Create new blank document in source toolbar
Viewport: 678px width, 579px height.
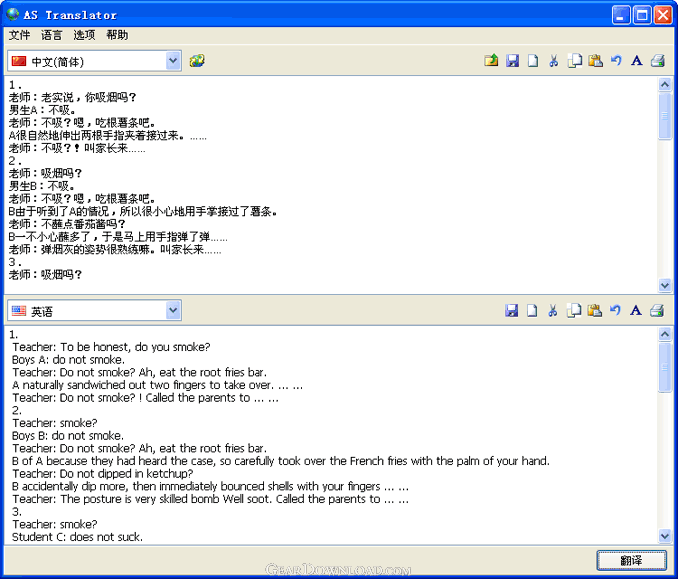coord(533,61)
